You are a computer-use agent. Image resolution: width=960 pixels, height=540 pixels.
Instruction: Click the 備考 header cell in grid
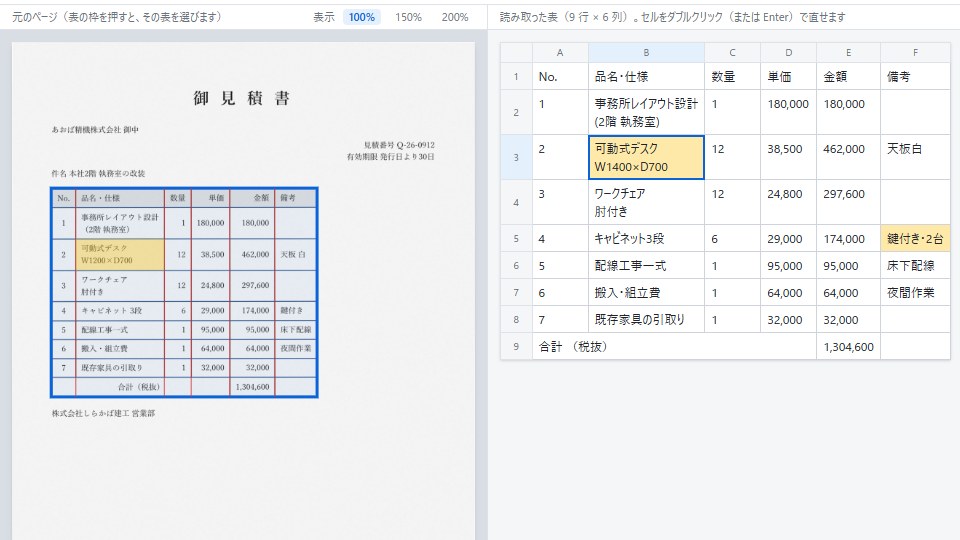click(915, 77)
